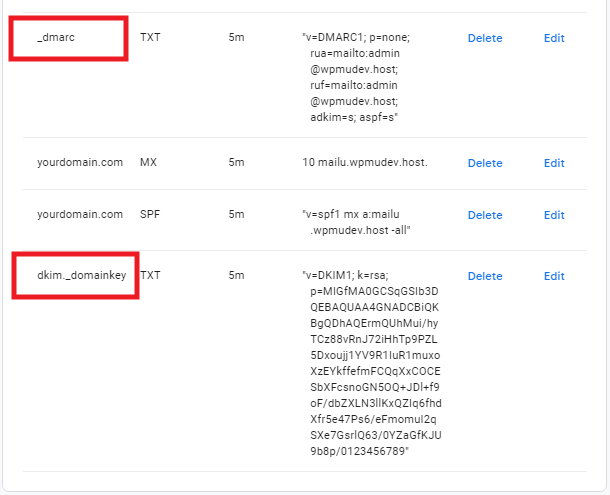Click yourdomain.com in the MX row
This screenshot has height=495, width=610.
[80, 162]
